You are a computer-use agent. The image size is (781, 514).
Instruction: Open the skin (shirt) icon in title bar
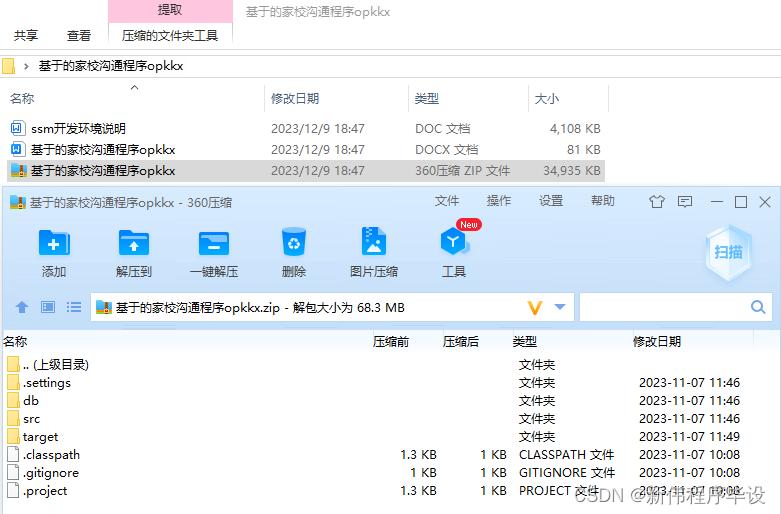pos(657,202)
